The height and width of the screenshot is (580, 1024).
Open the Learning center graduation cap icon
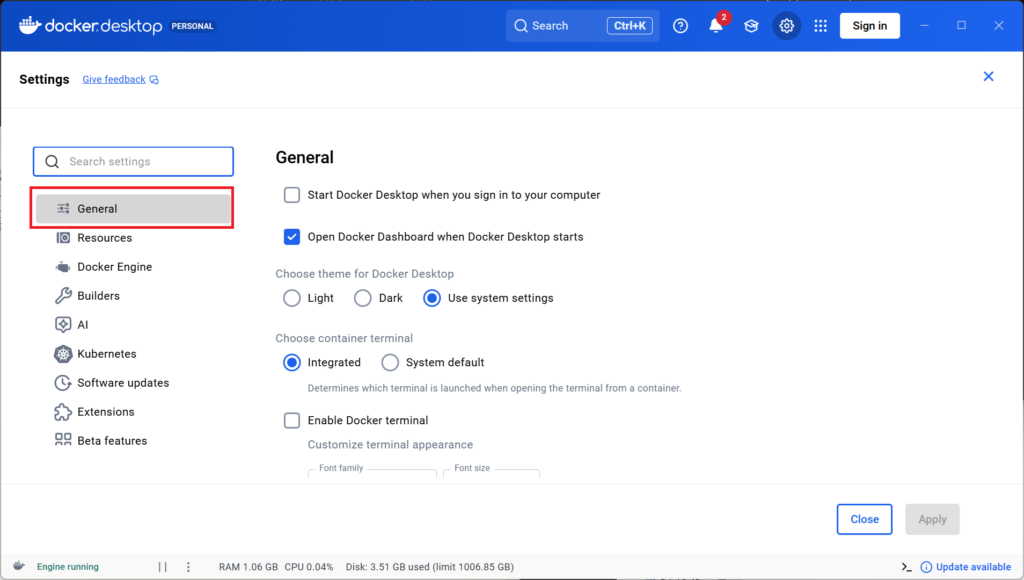pos(751,25)
